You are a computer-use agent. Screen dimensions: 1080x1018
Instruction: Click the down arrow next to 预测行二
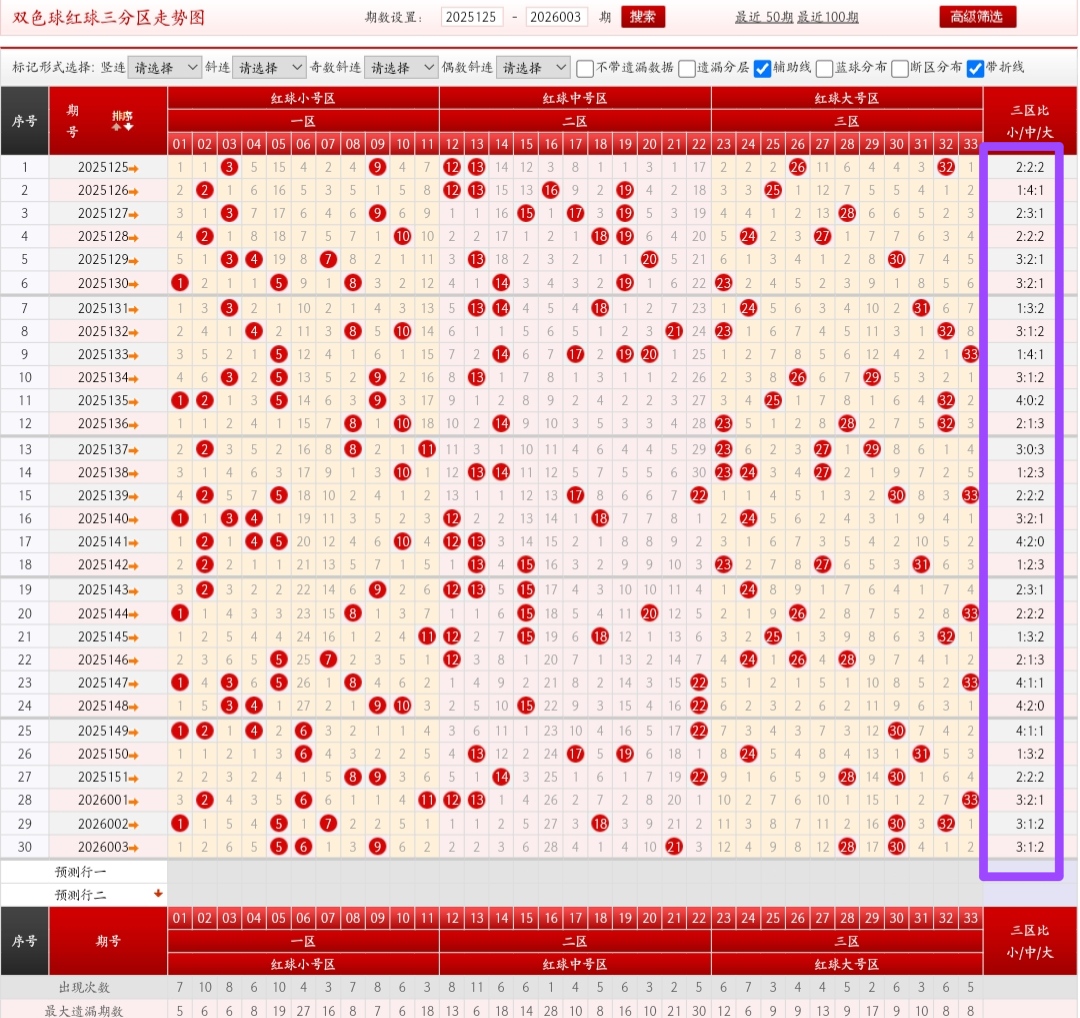coord(158,893)
